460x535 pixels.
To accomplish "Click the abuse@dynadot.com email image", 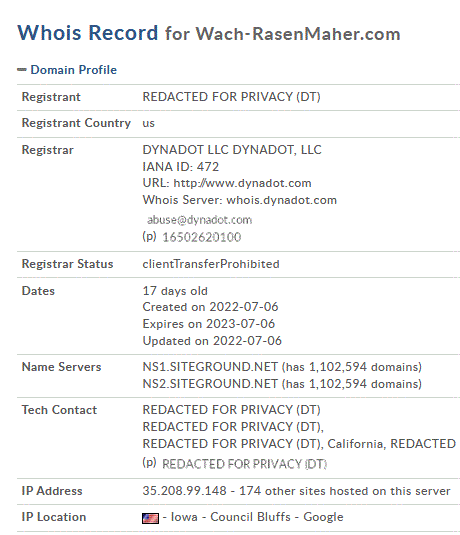I will pos(199,220).
